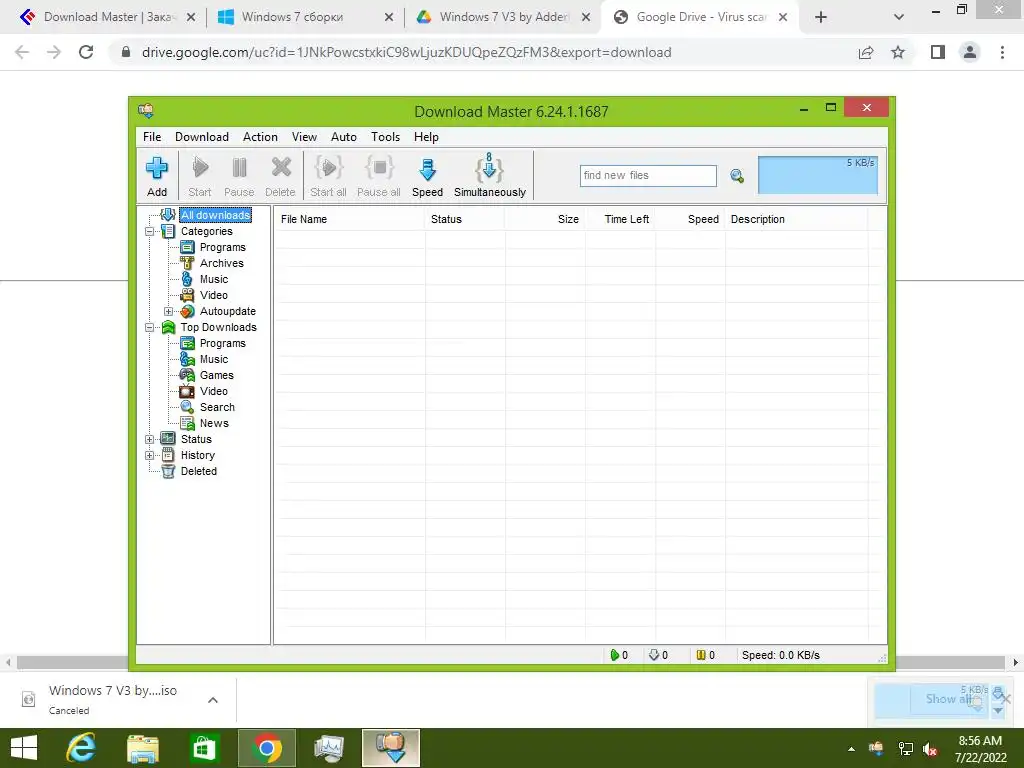Expand the Autoupdate tree node
Viewport: 1024px width, 768px height.
tap(168, 312)
